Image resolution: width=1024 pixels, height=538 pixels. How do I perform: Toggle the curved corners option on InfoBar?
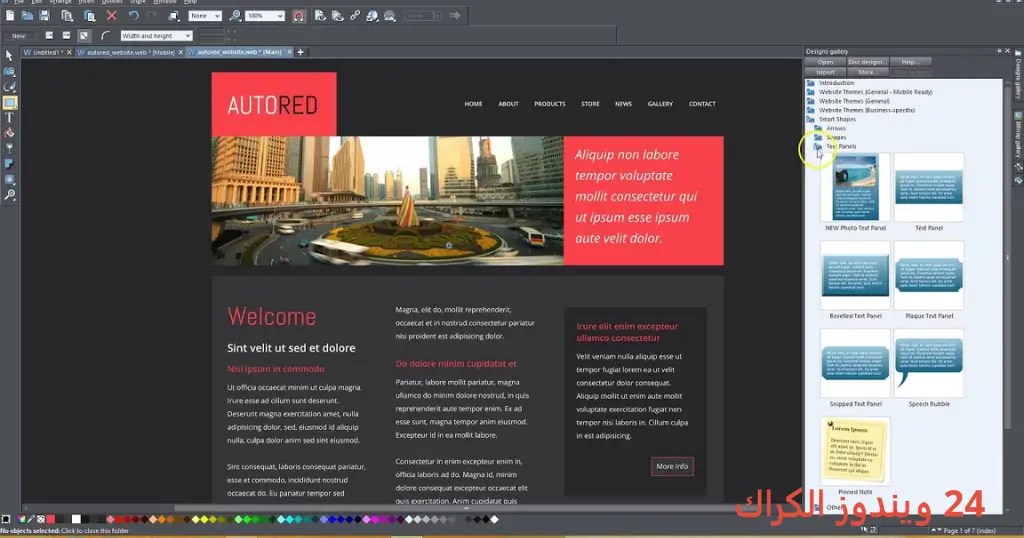[105, 36]
